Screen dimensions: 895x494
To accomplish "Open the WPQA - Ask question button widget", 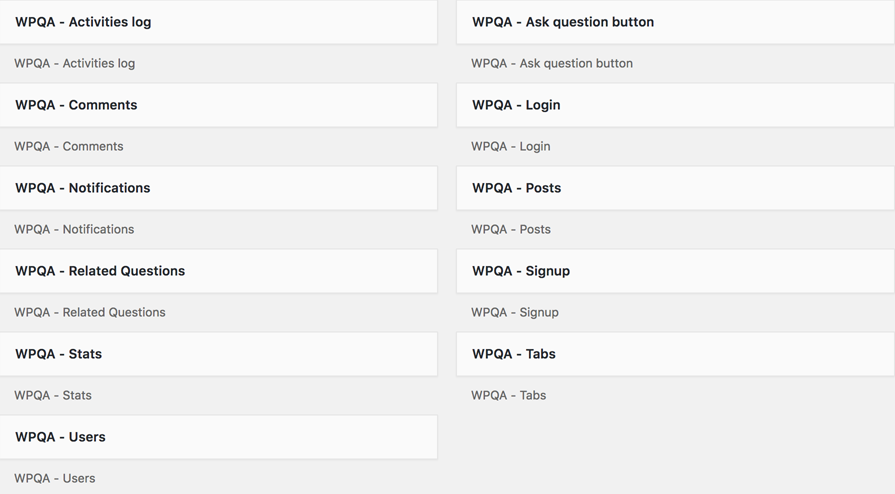I will [x=675, y=22].
